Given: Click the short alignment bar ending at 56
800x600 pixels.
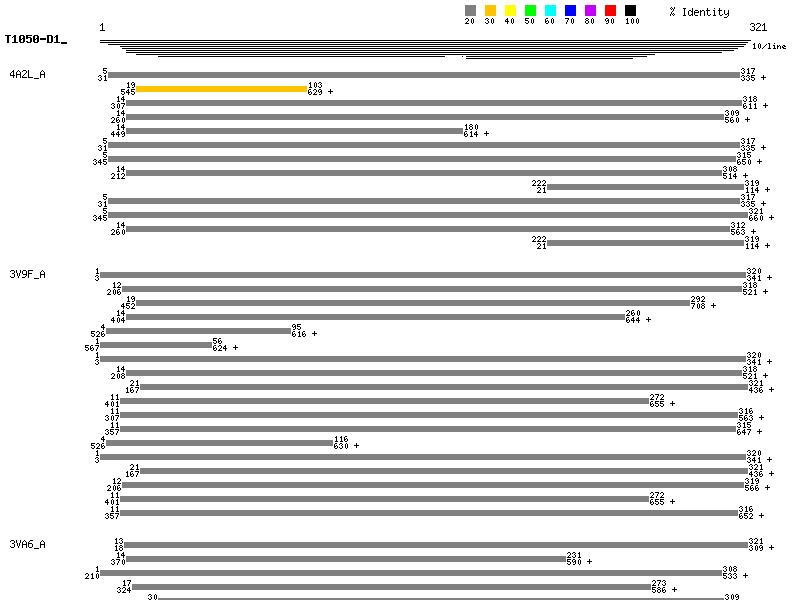Looking at the screenshot, I should tap(155, 345).
